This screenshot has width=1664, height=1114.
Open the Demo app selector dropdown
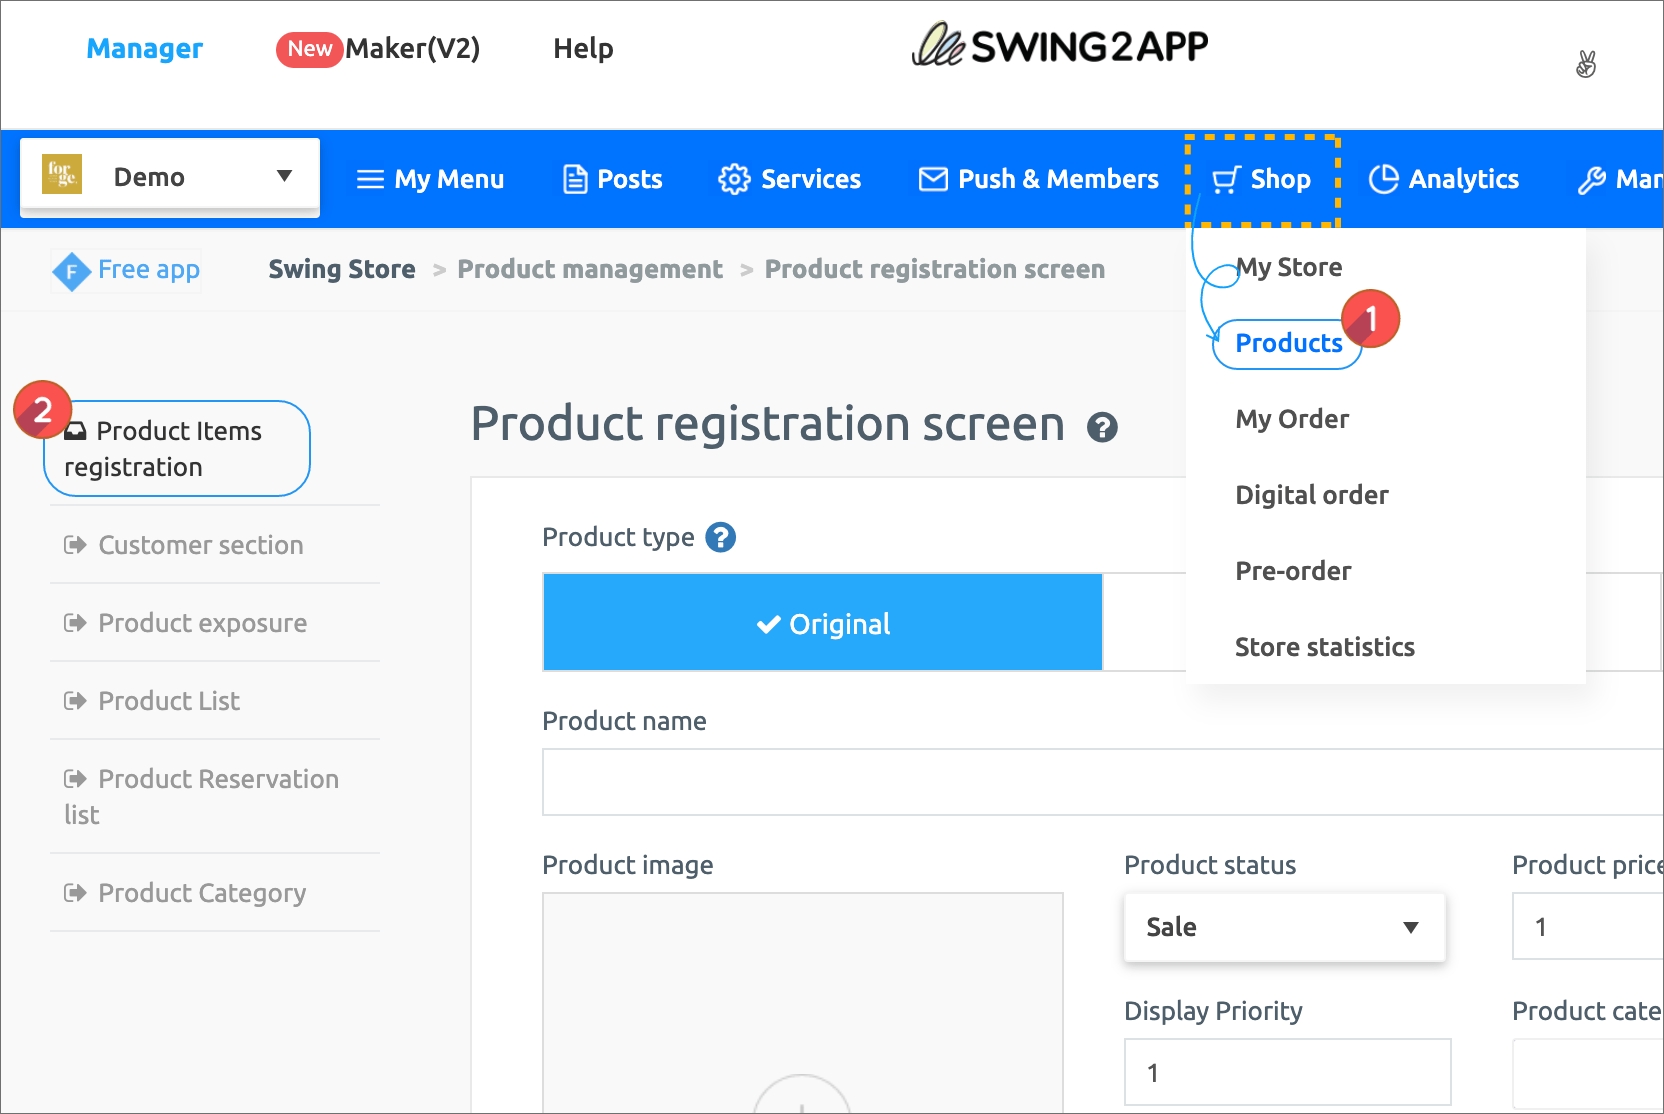click(170, 177)
